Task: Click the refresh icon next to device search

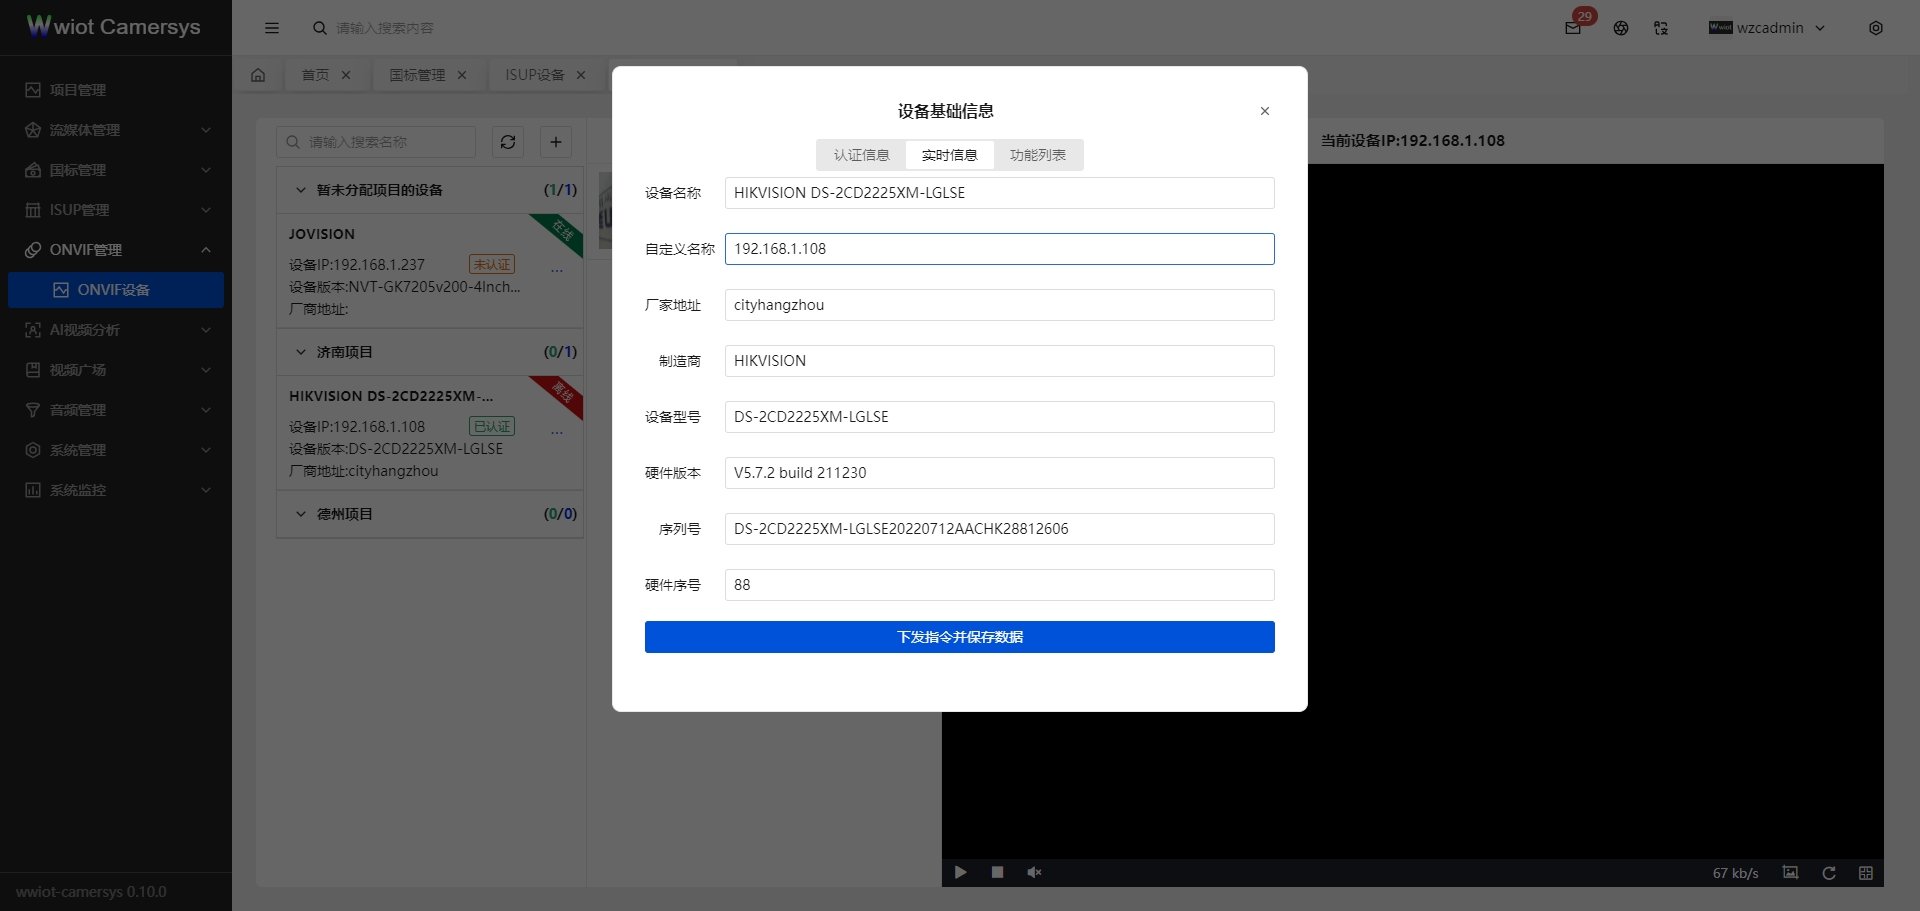Action: [508, 142]
